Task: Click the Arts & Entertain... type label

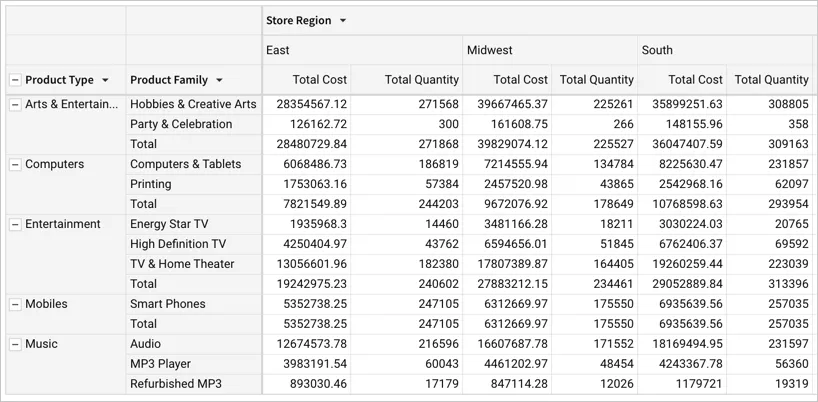Action: pos(72,104)
